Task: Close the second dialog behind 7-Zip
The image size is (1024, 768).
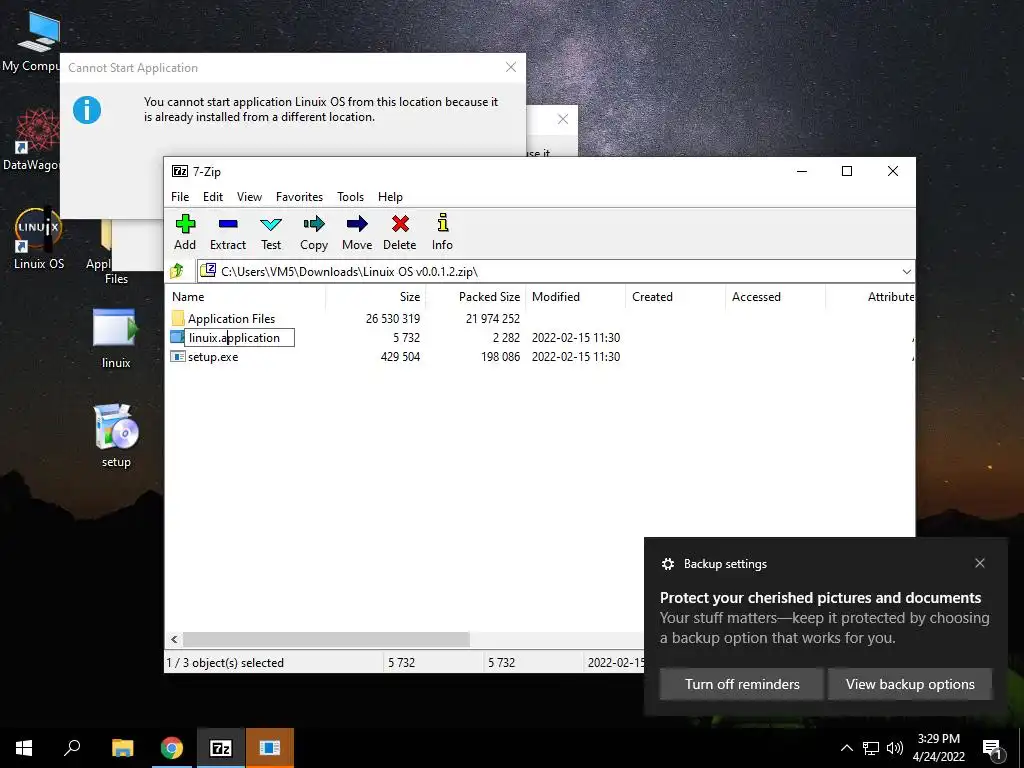Action: pyautogui.click(x=563, y=119)
